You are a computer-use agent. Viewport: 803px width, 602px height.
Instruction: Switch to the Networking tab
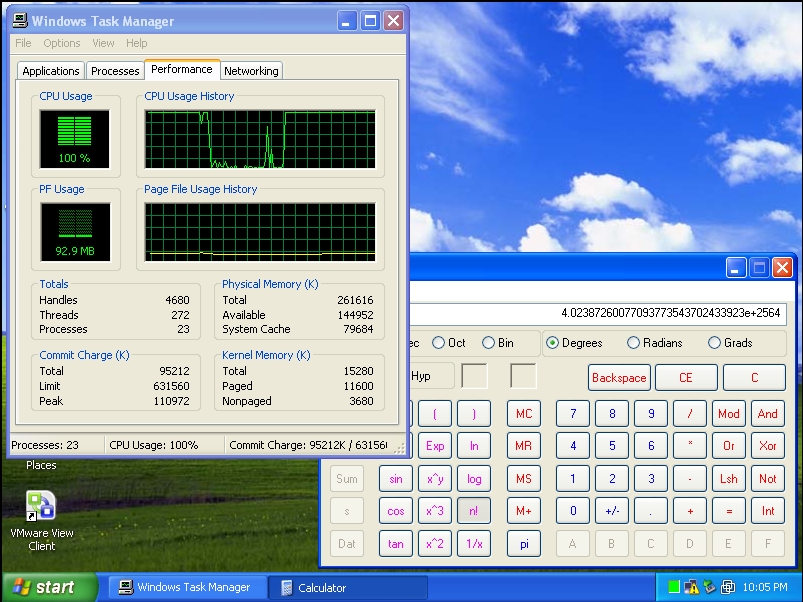251,71
